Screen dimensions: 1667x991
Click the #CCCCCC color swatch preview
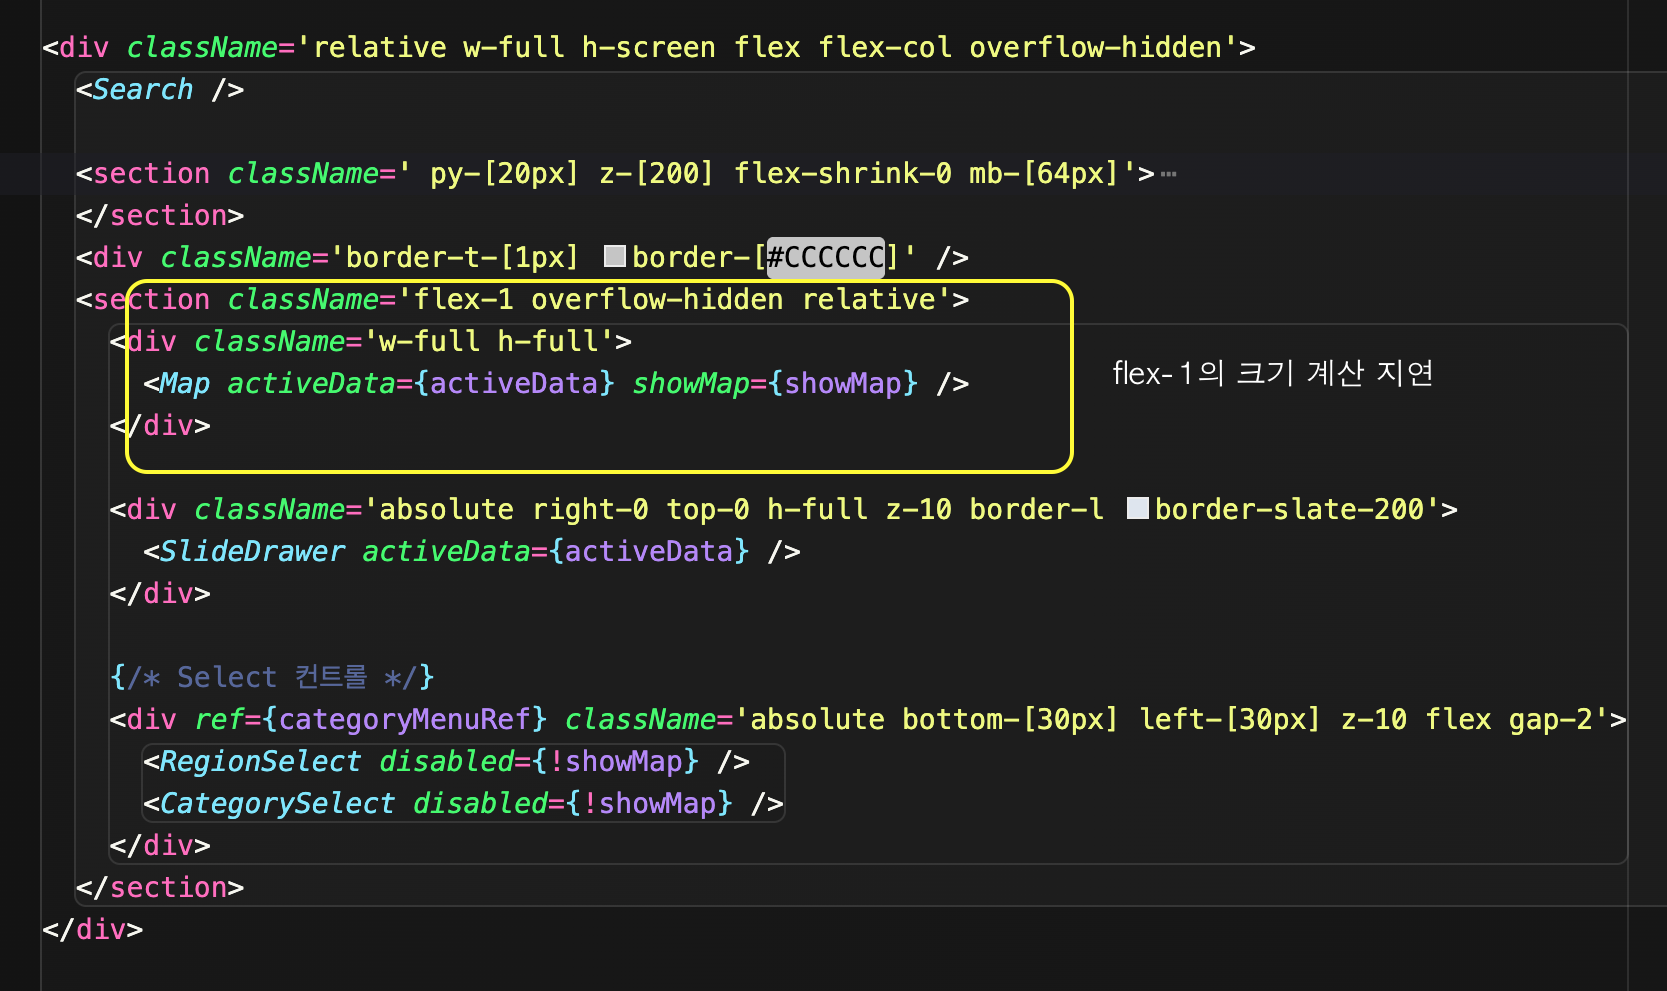pos(615,257)
